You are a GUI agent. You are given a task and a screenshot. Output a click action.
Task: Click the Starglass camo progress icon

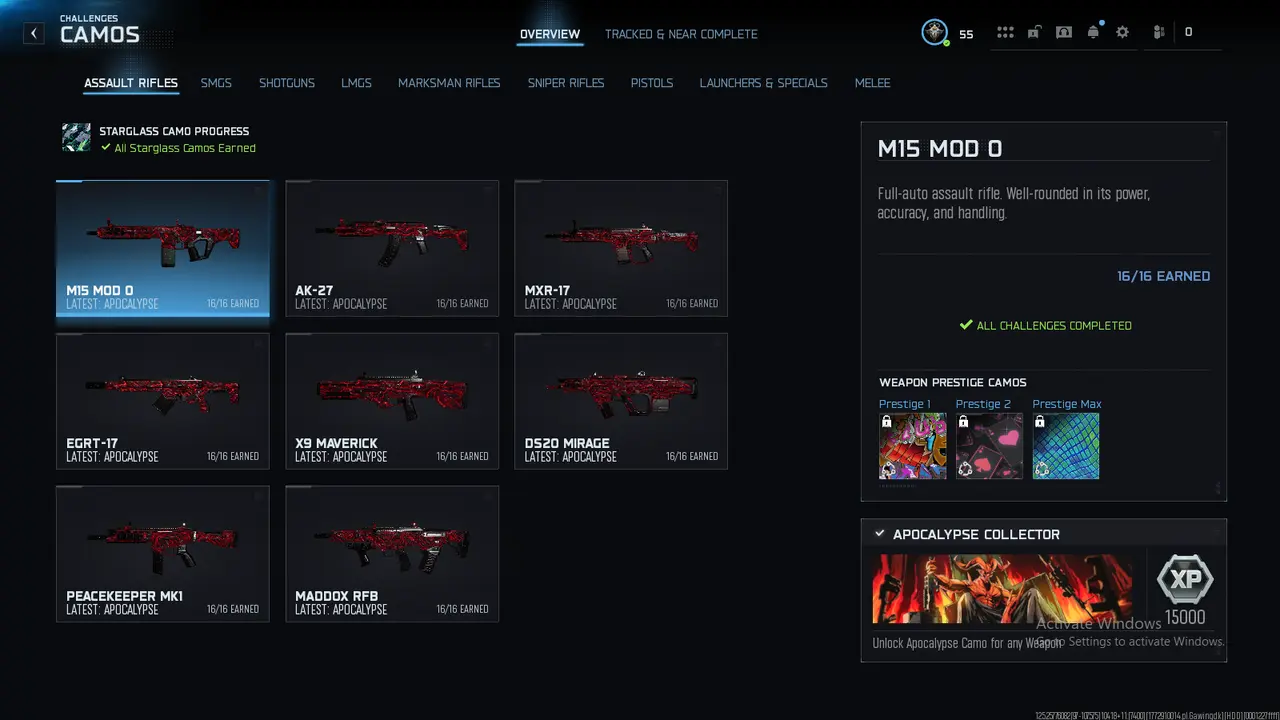[76, 138]
